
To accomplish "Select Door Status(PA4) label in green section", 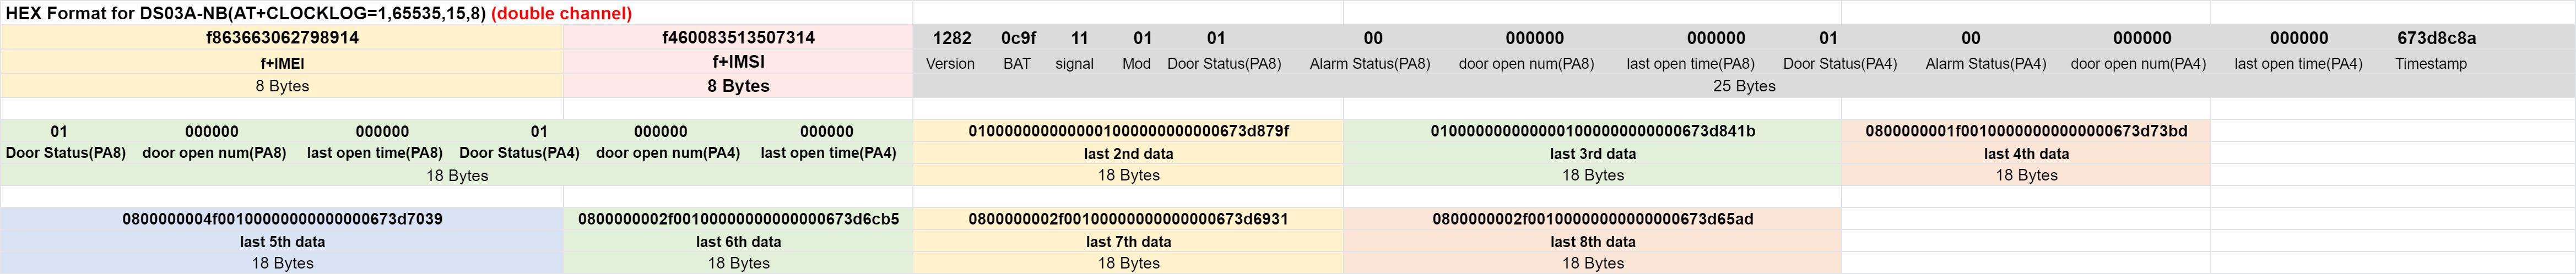I will (x=519, y=153).
